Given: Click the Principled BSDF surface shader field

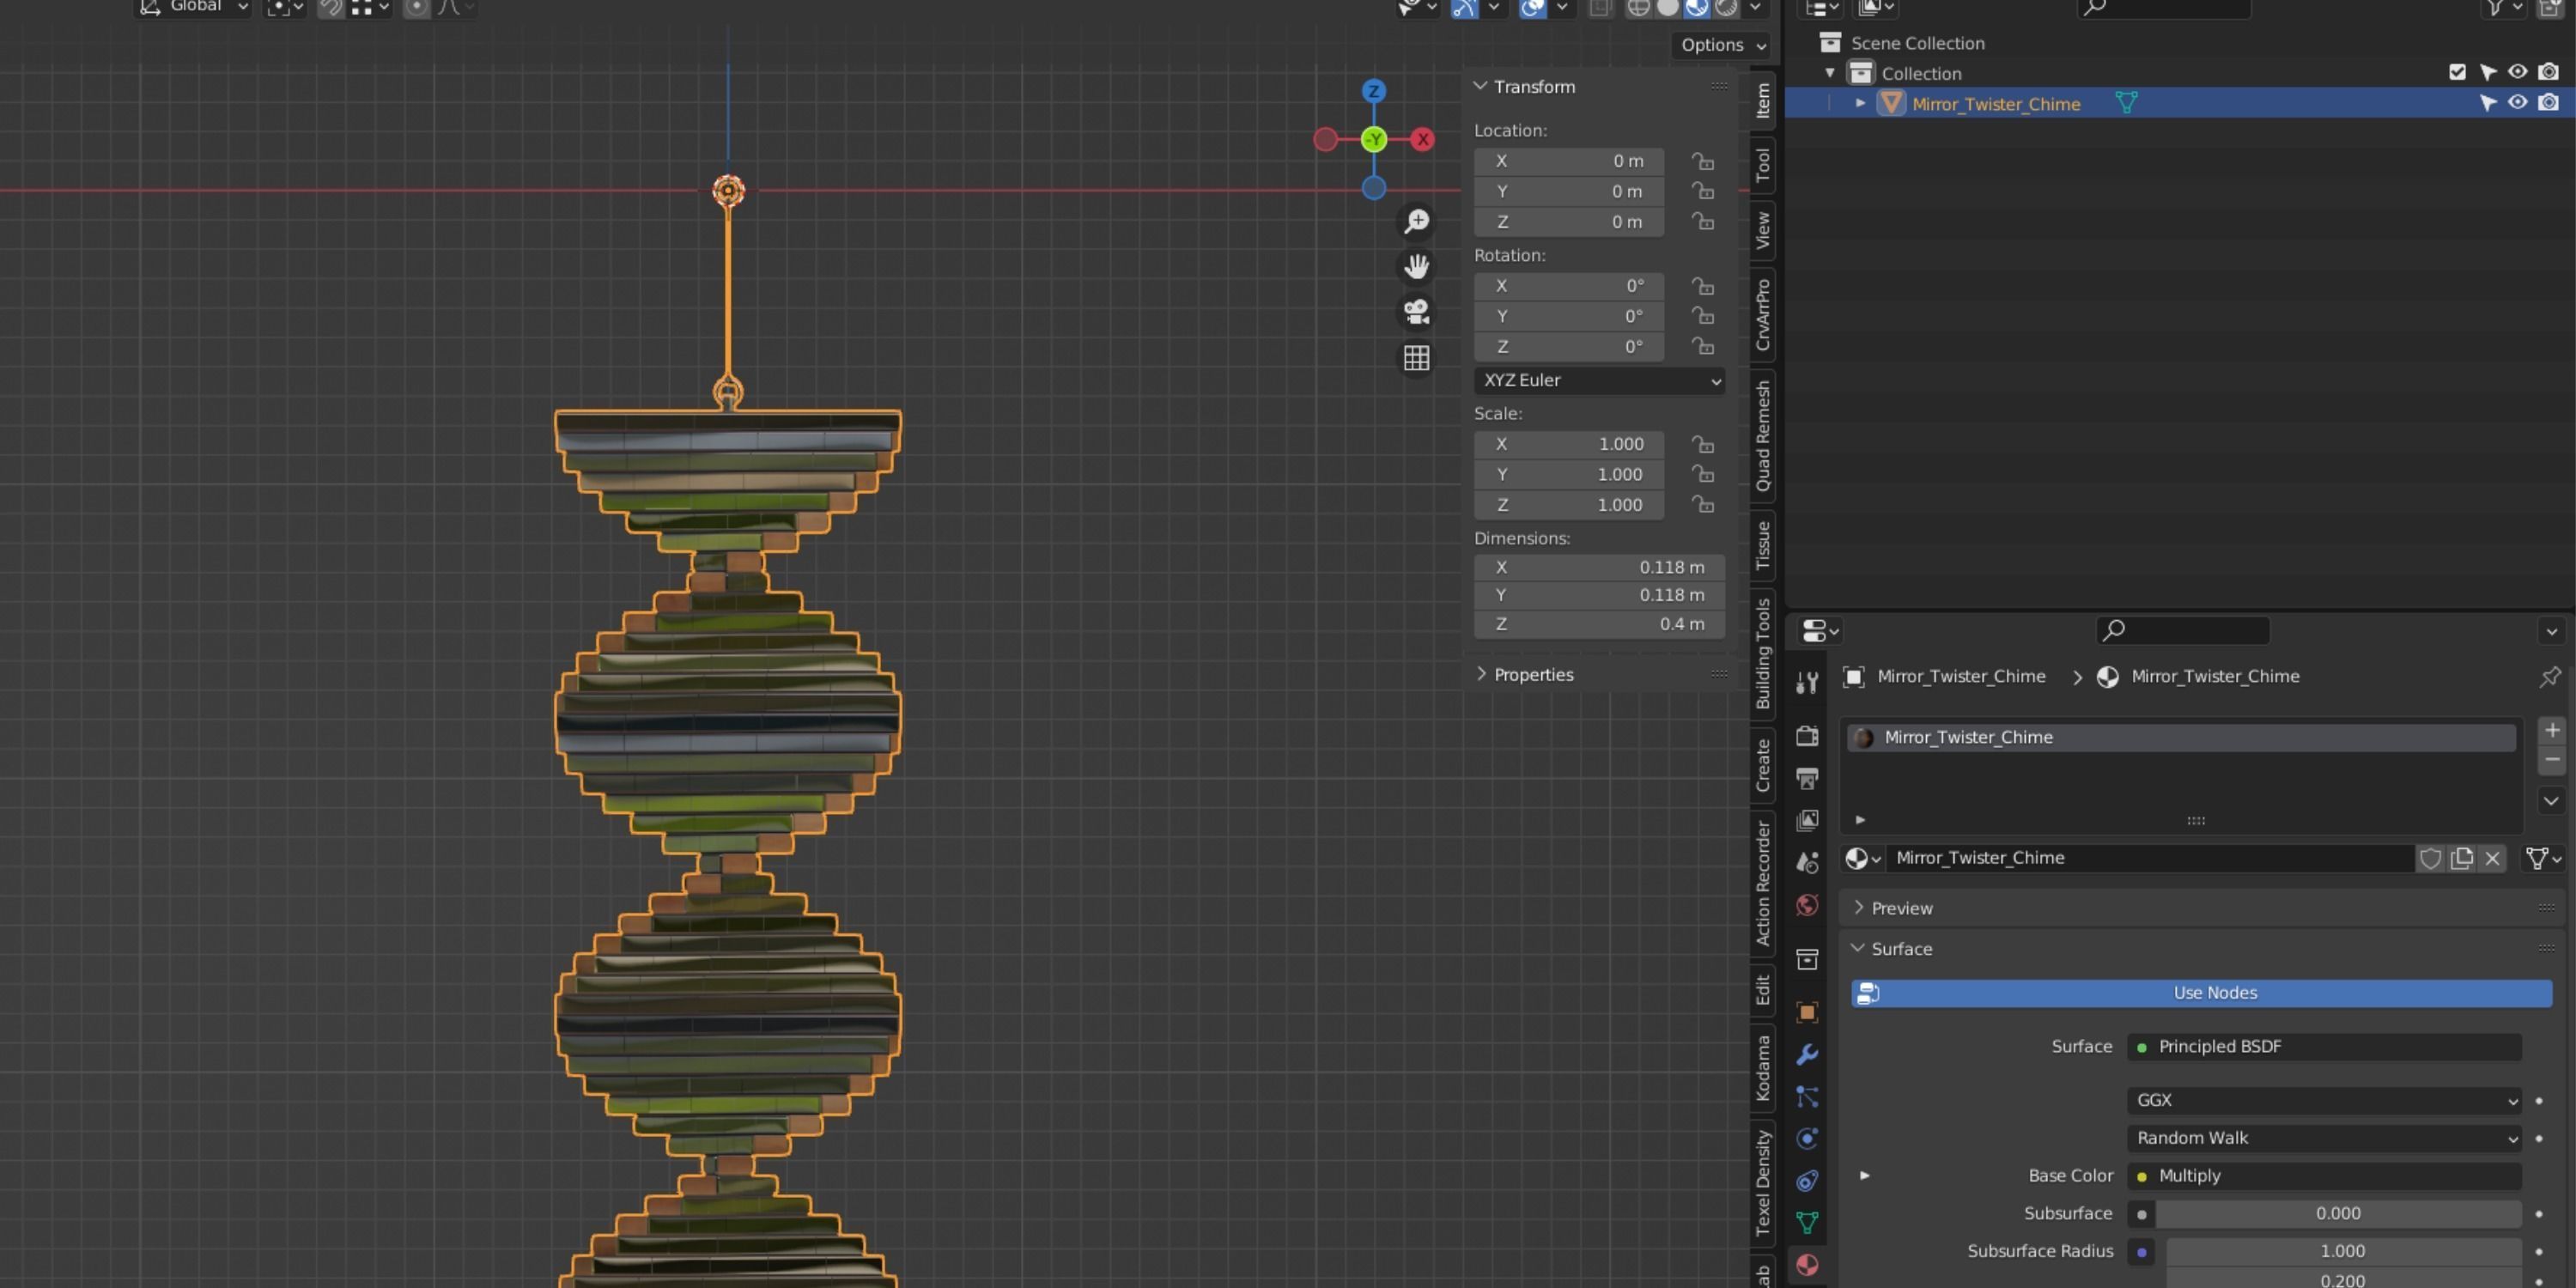Looking at the screenshot, I should [x=2324, y=1047].
